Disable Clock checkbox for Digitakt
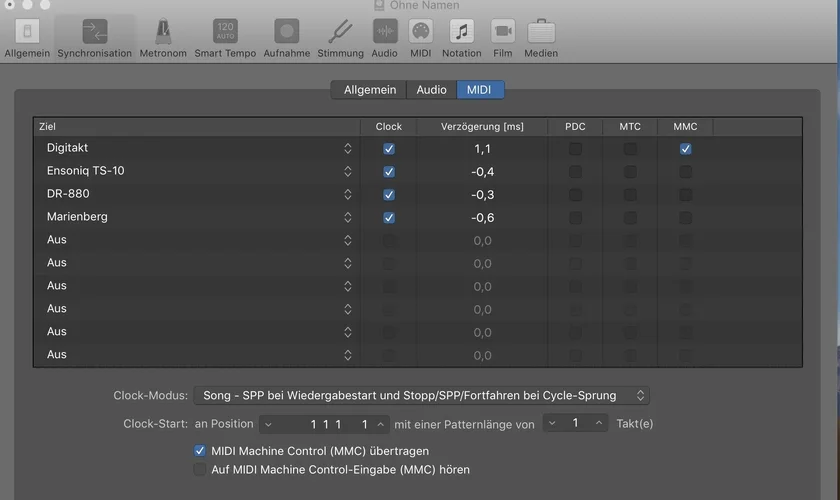 (389, 149)
